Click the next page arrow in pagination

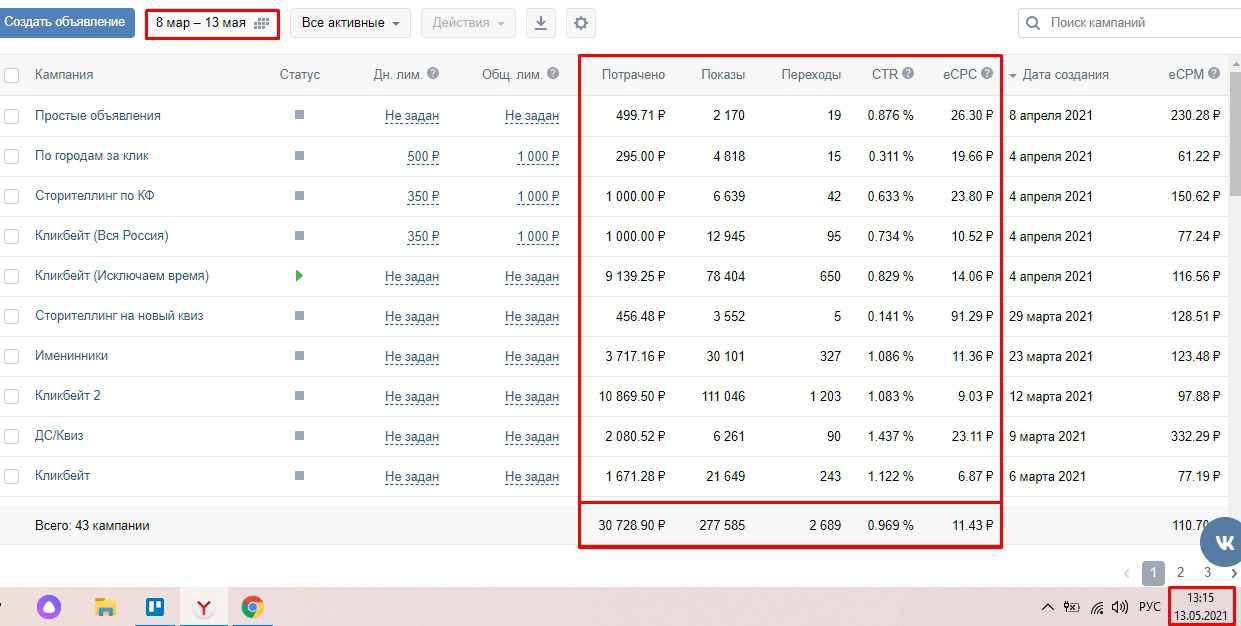point(1234,573)
